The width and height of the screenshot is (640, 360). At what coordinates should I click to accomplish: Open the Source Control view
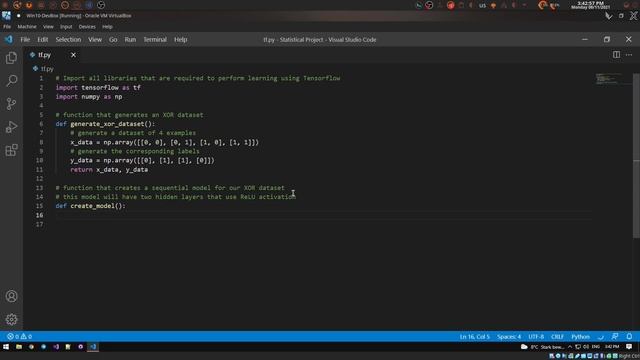(x=11, y=104)
